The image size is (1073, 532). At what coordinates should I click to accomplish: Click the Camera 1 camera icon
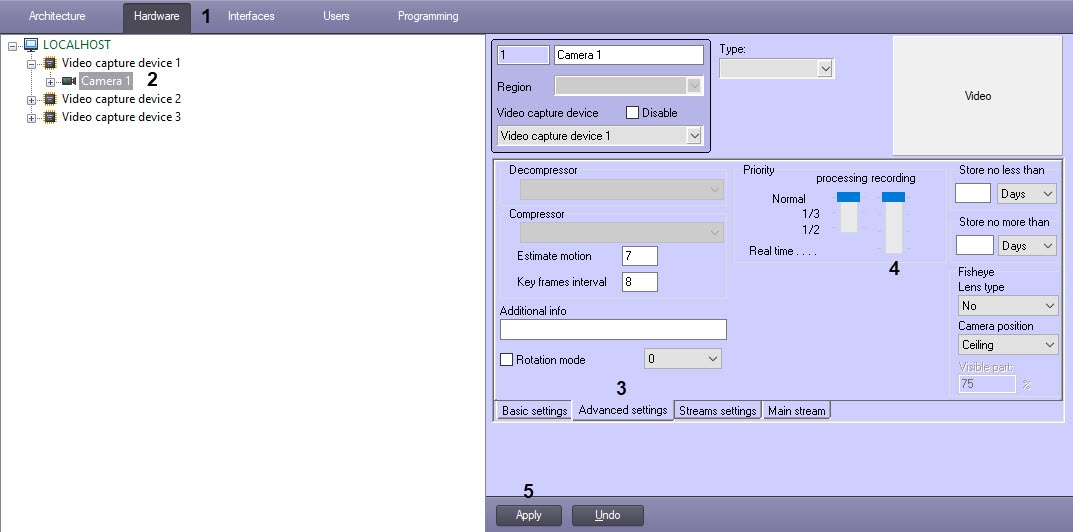point(69,81)
